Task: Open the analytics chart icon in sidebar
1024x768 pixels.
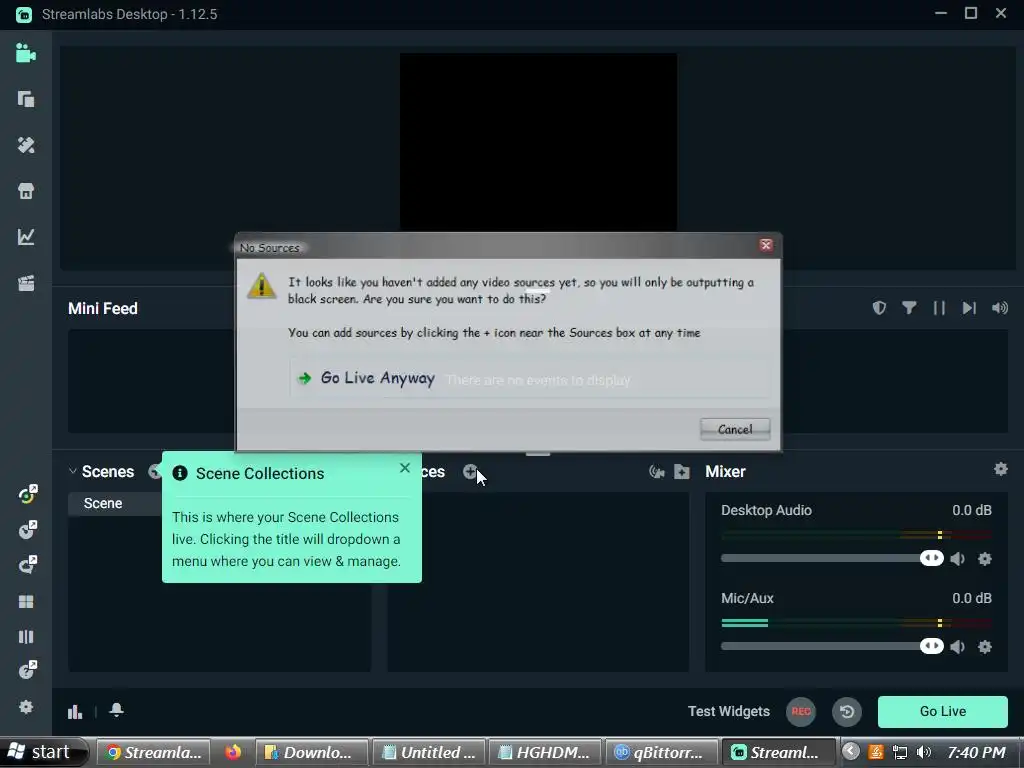Action: tap(25, 236)
